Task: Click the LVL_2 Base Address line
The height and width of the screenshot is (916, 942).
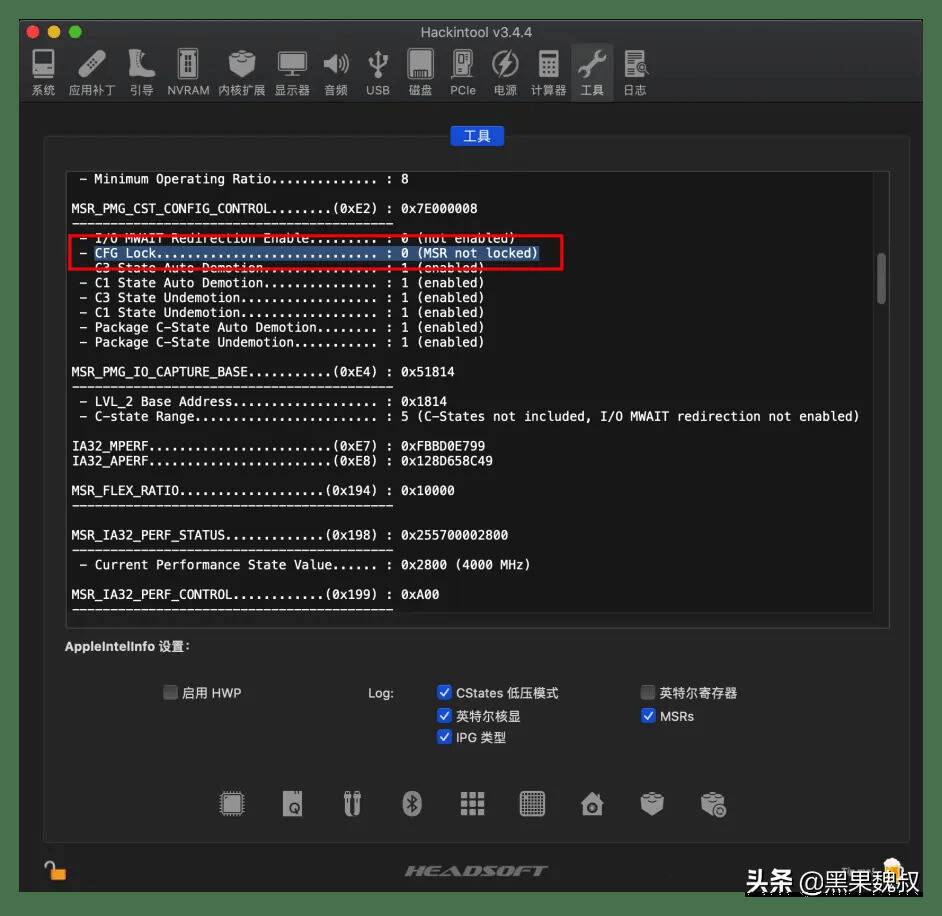Action: [x=263, y=401]
